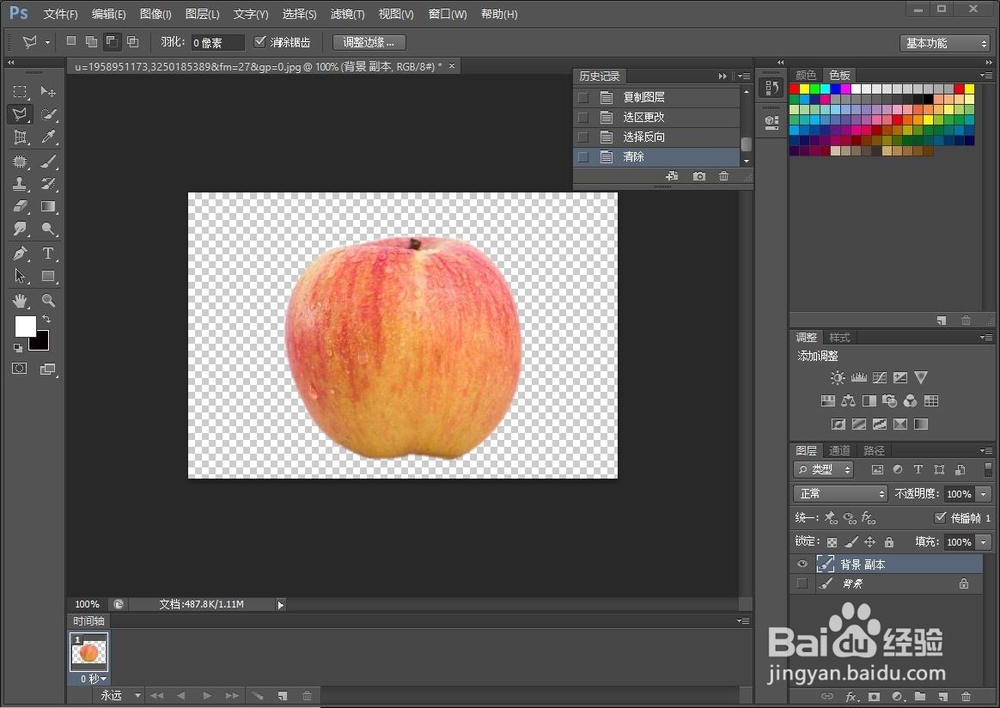Select the History Brush tool

[x=48, y=184]
